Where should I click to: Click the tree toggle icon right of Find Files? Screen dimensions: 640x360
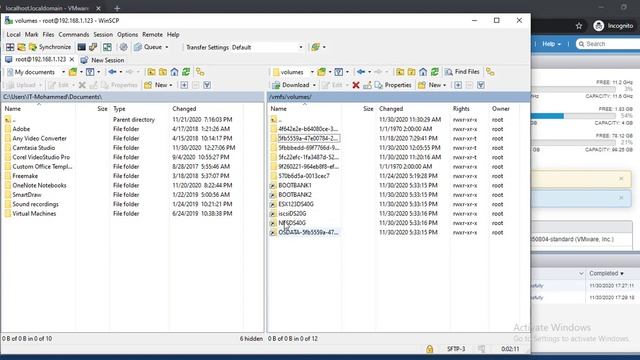click(x=490, y=72)
